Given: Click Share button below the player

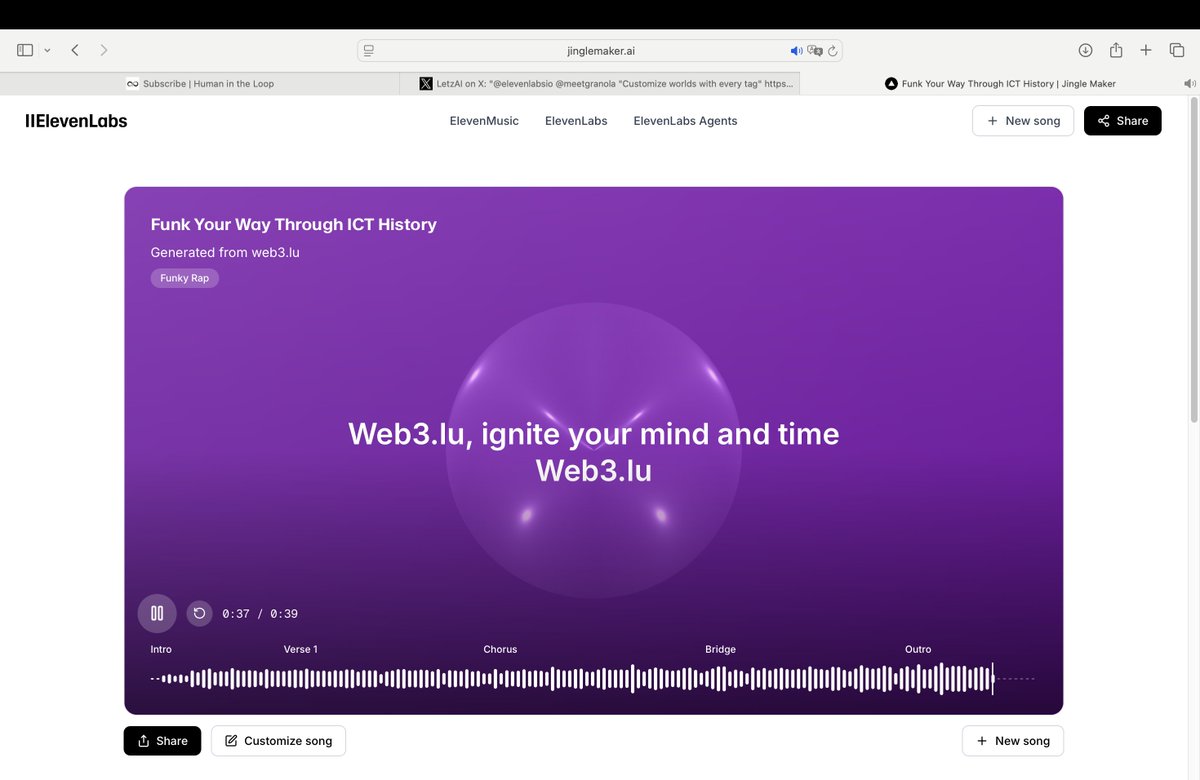Looking at the screenshot, I should point(162,741).
